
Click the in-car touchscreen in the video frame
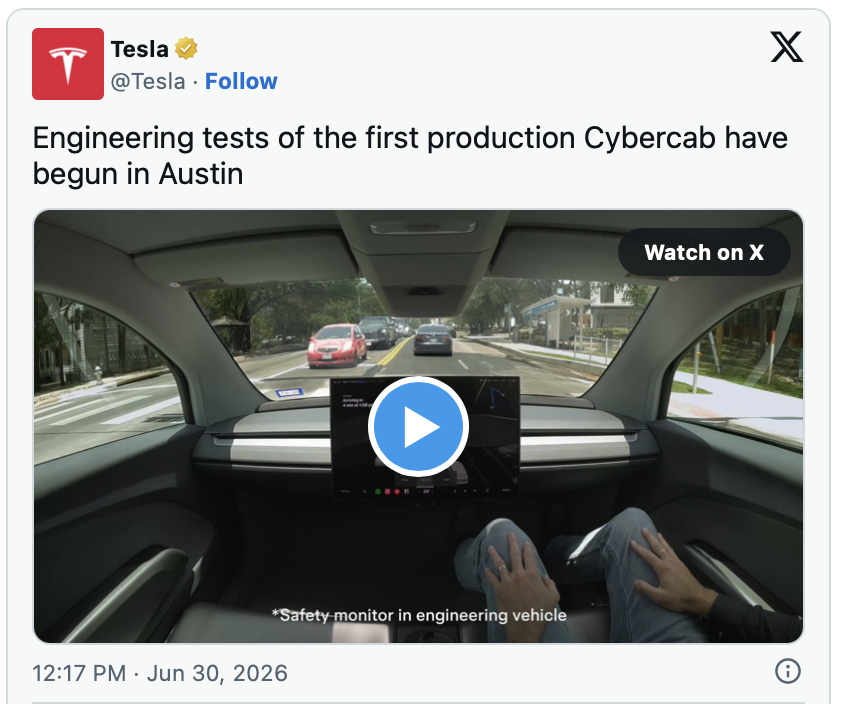425,438
